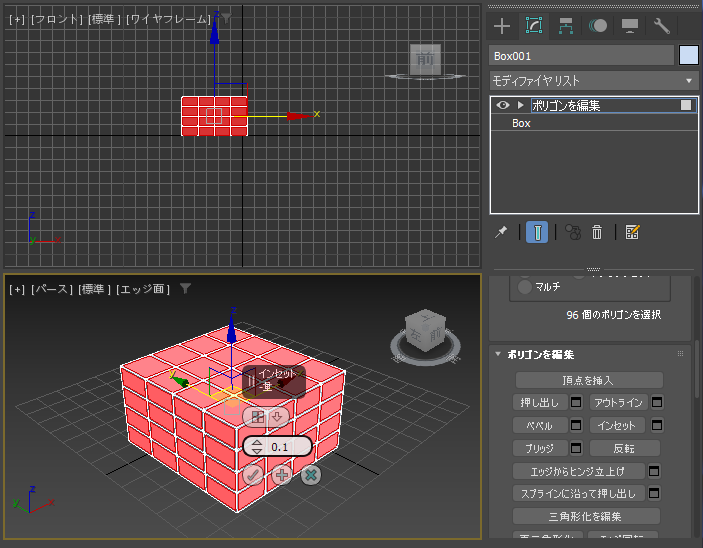
Task: Open settings box next to ブリッジ
Action: point(576,448)
